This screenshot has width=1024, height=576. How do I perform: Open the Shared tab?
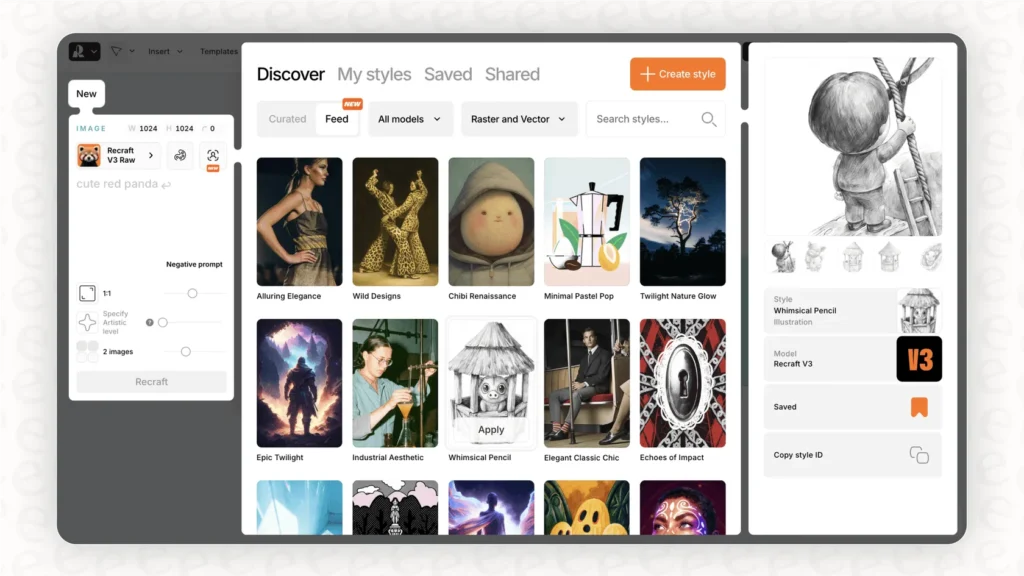[x=512, y=74]
